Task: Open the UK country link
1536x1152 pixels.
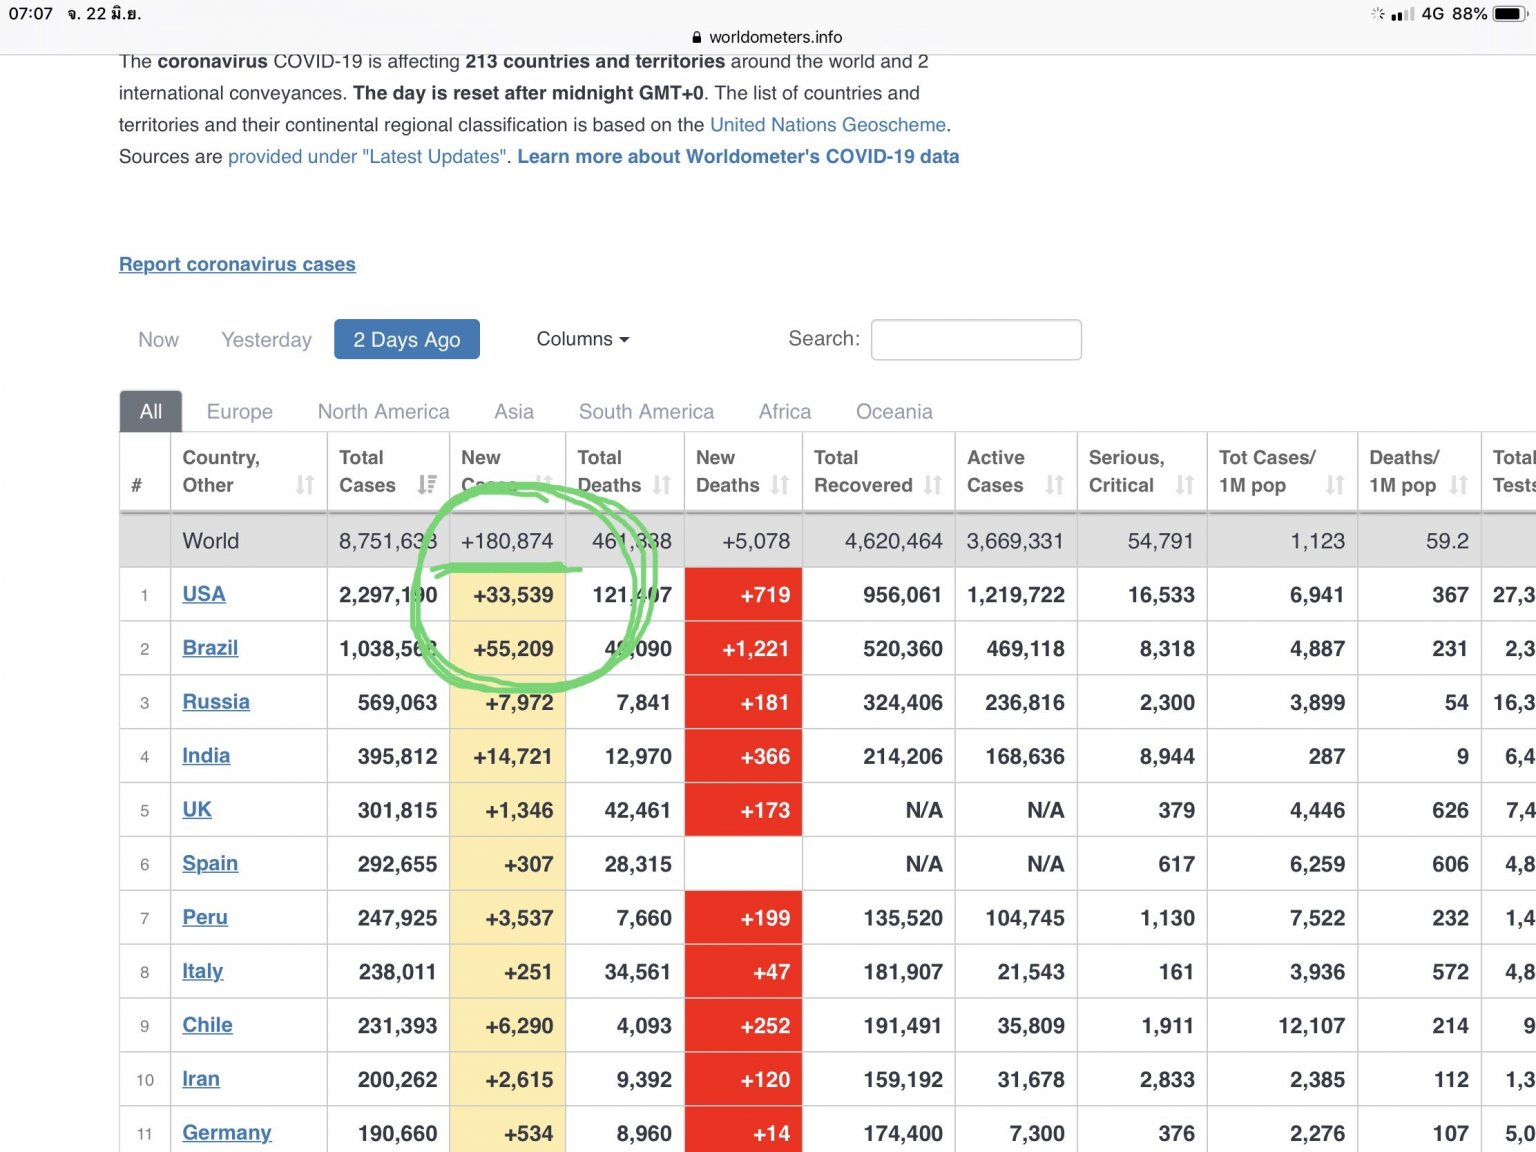Action: click(197, 810)
